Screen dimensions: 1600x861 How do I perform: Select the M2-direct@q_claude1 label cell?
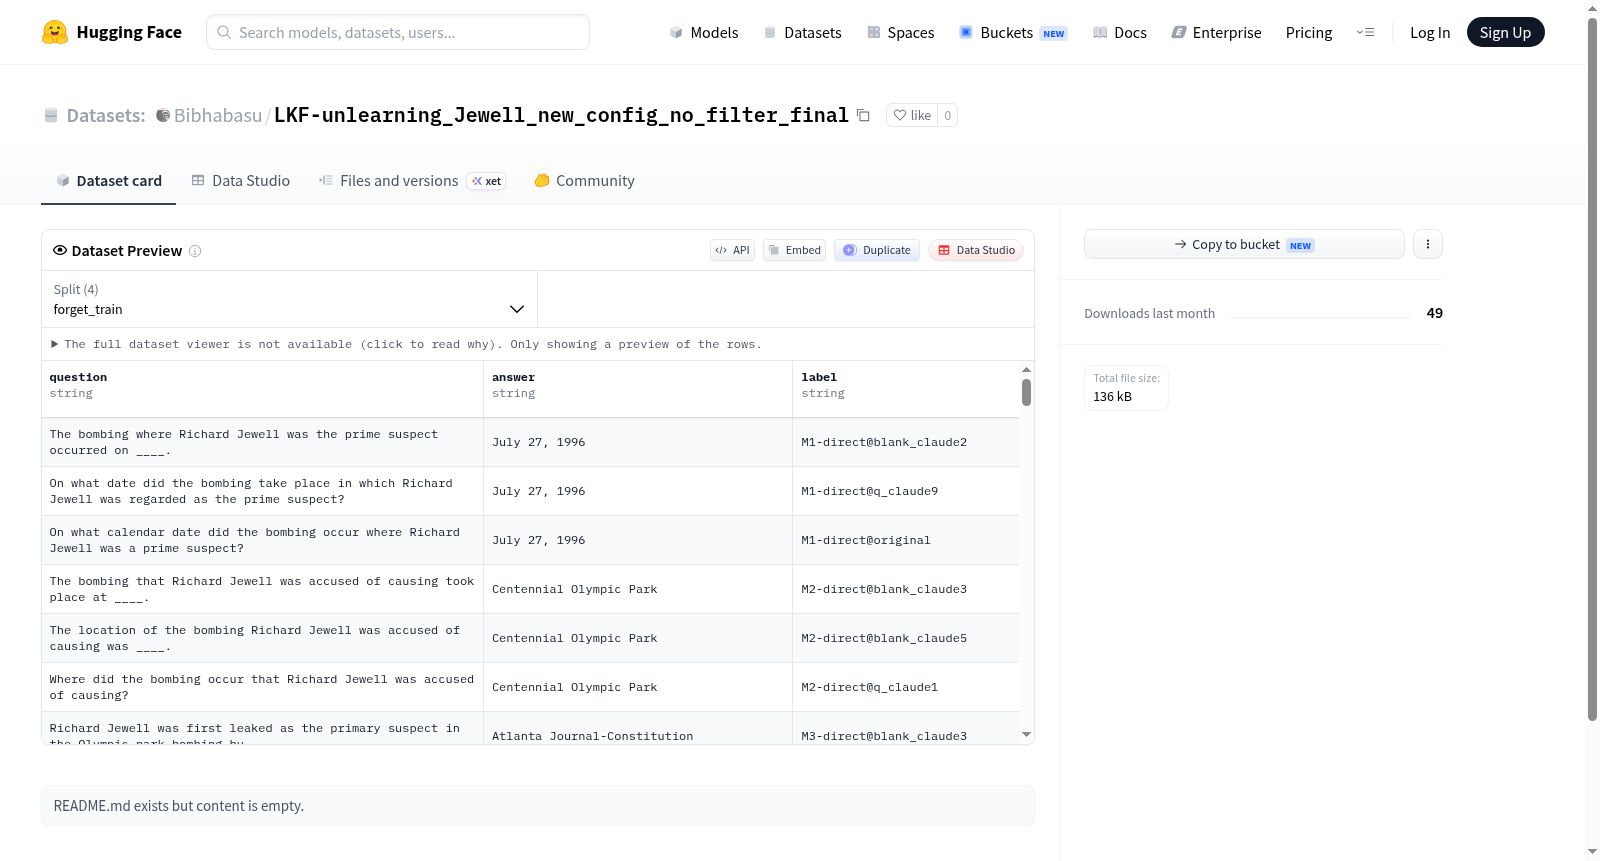[905, 687]
